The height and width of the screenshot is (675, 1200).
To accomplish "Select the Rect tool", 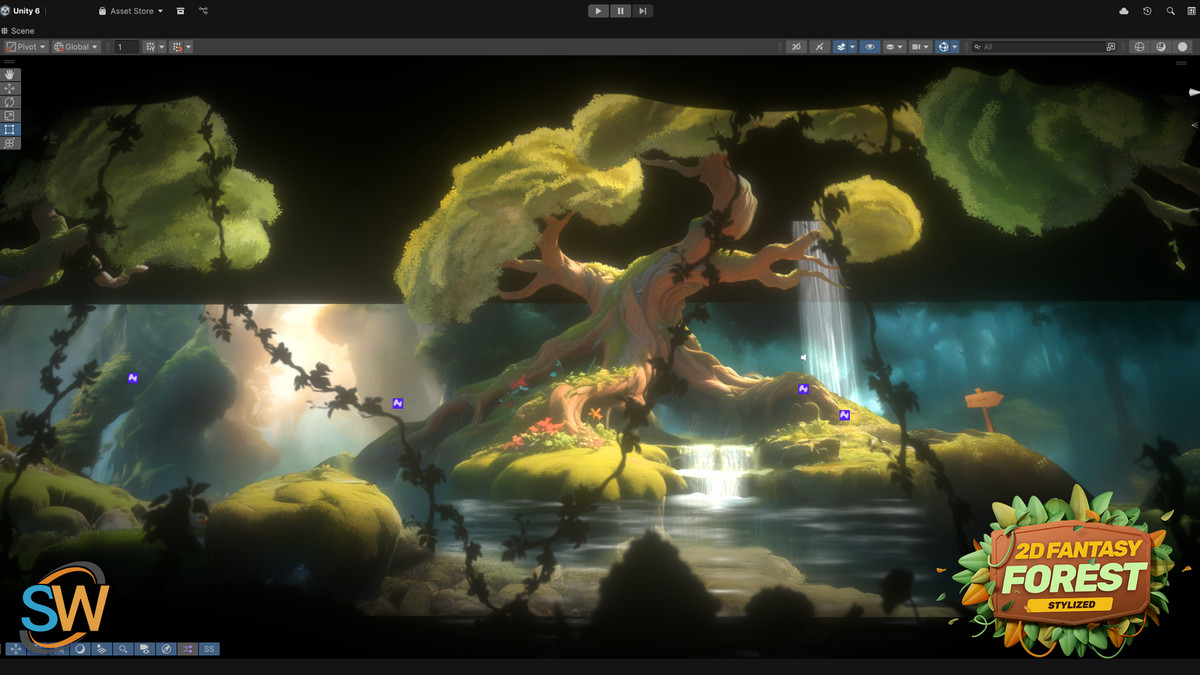I will (x=10, y=129).
